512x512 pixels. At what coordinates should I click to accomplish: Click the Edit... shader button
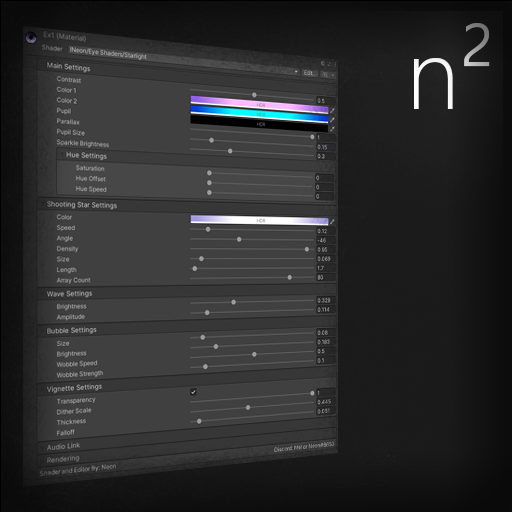tap(310, 73)
